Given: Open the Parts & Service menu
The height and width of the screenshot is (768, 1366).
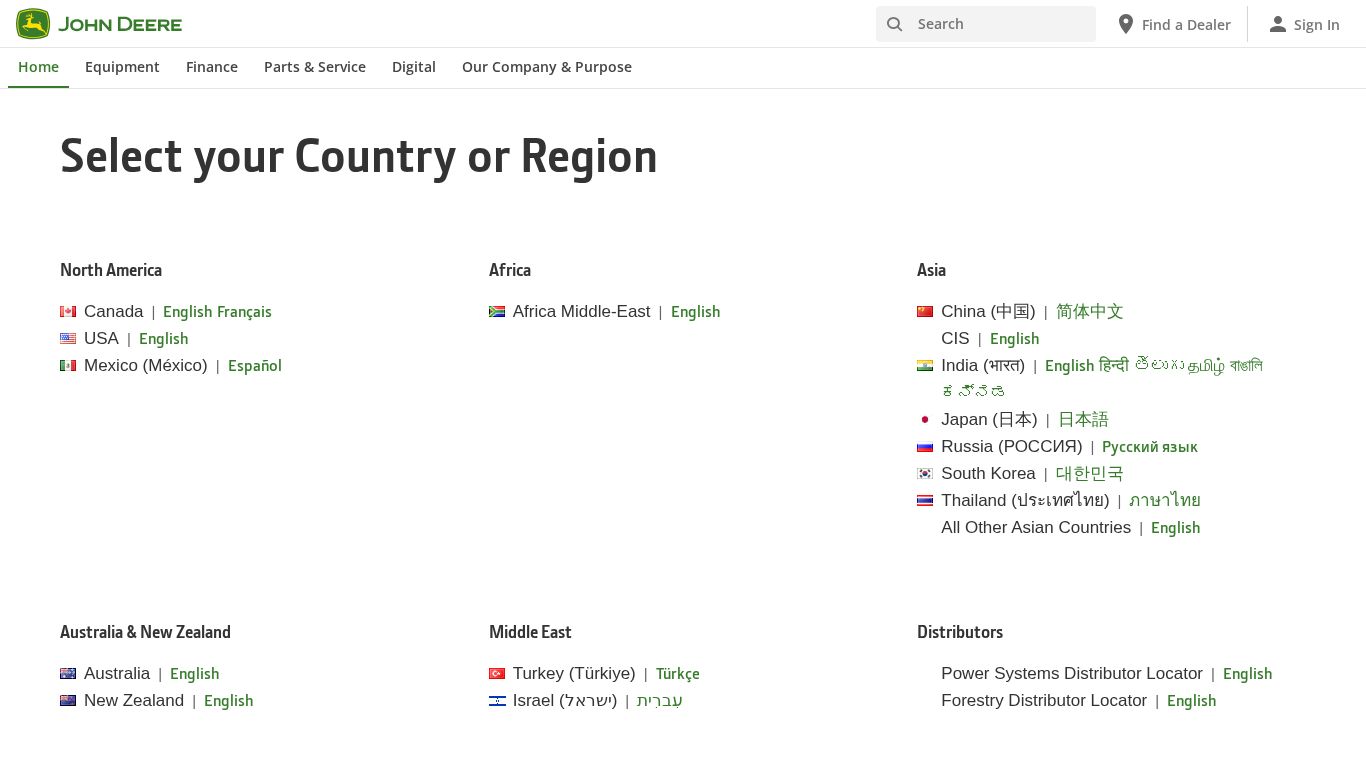Looking at the screenshot, I should (x=315, y=67).
